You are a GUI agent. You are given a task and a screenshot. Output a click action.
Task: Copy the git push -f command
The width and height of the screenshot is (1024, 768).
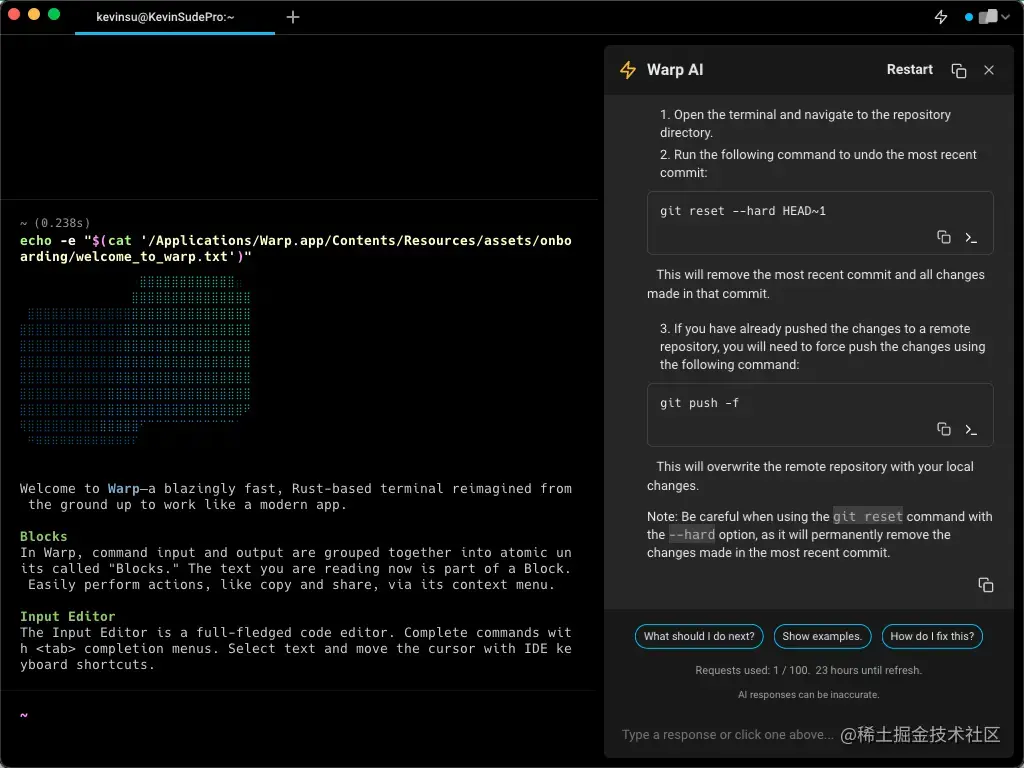point(943,429)
